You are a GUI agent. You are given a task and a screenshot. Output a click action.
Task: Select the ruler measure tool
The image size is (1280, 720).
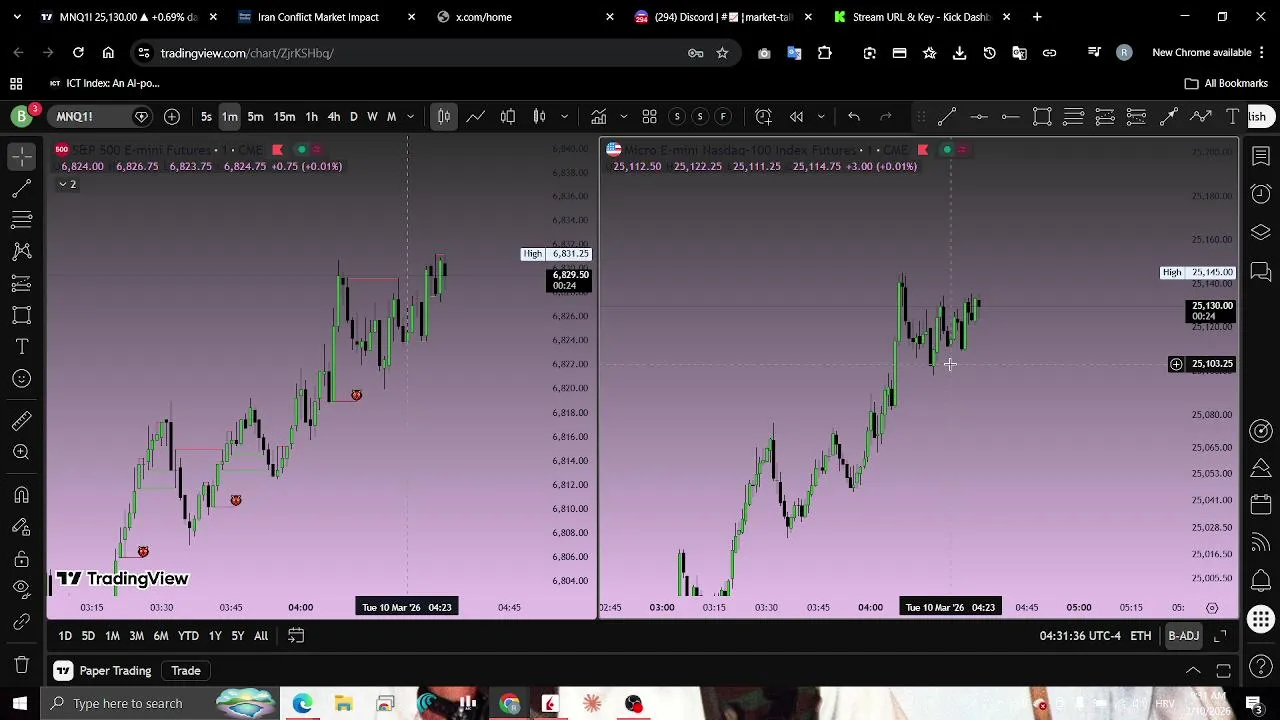[22, 421]
